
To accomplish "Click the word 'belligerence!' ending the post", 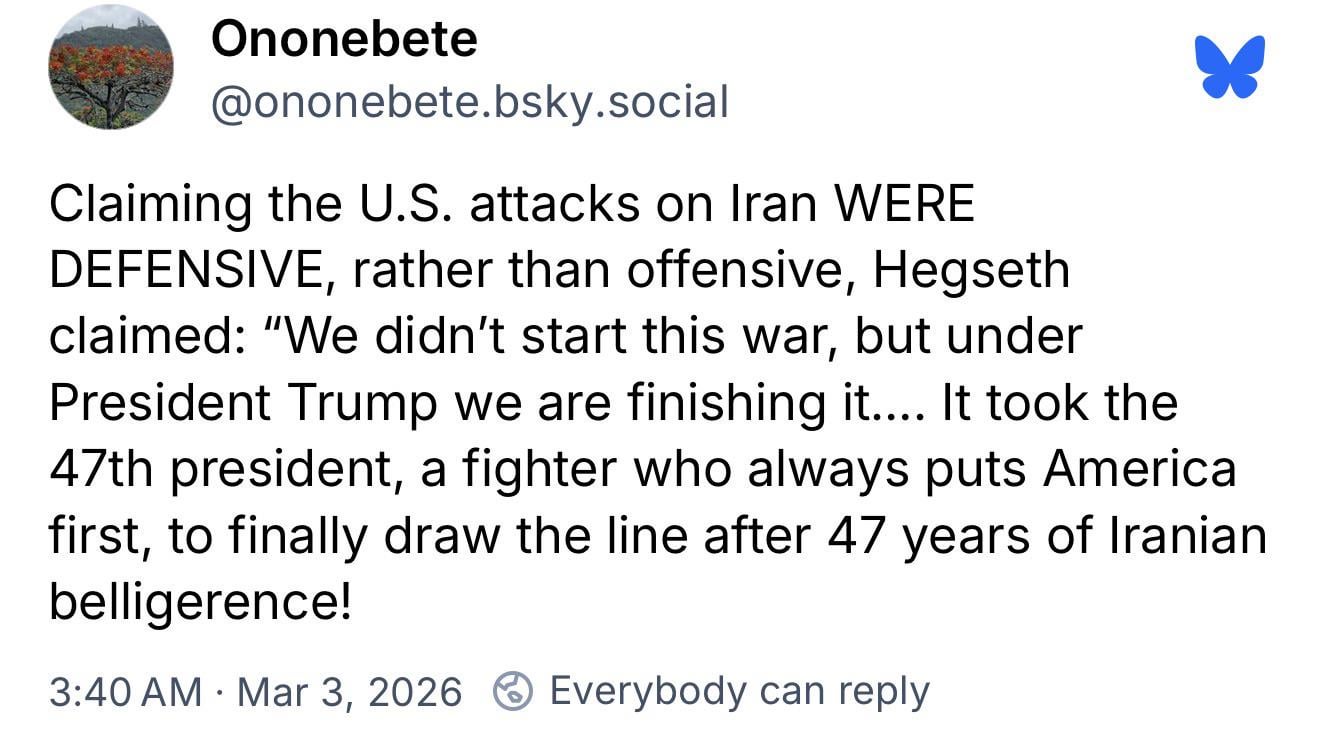I will tap(200, 601).
